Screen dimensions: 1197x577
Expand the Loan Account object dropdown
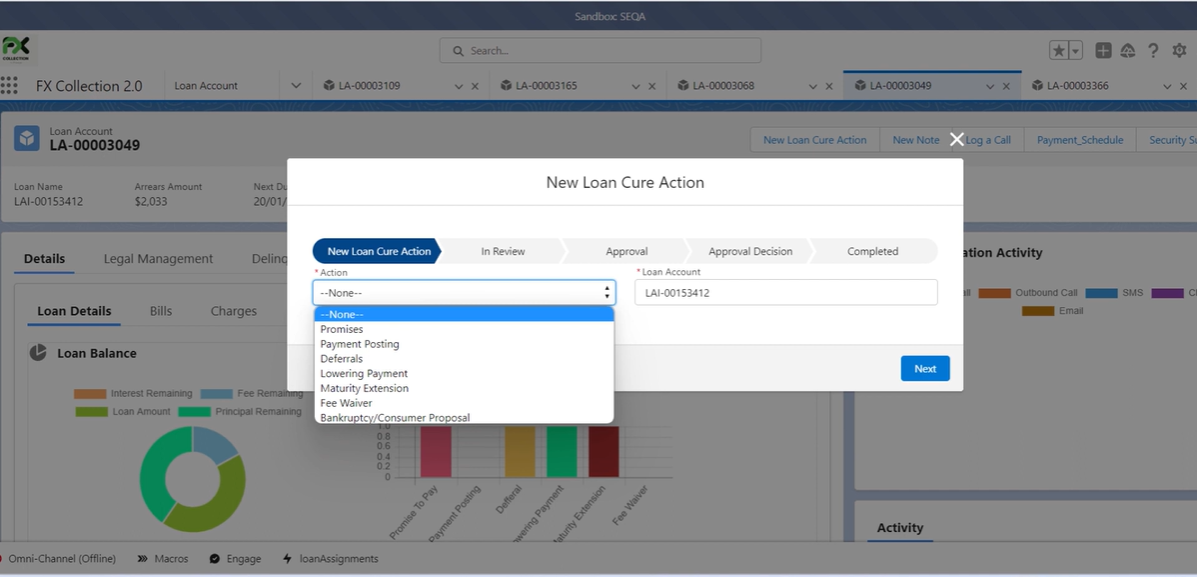(295, 85)
